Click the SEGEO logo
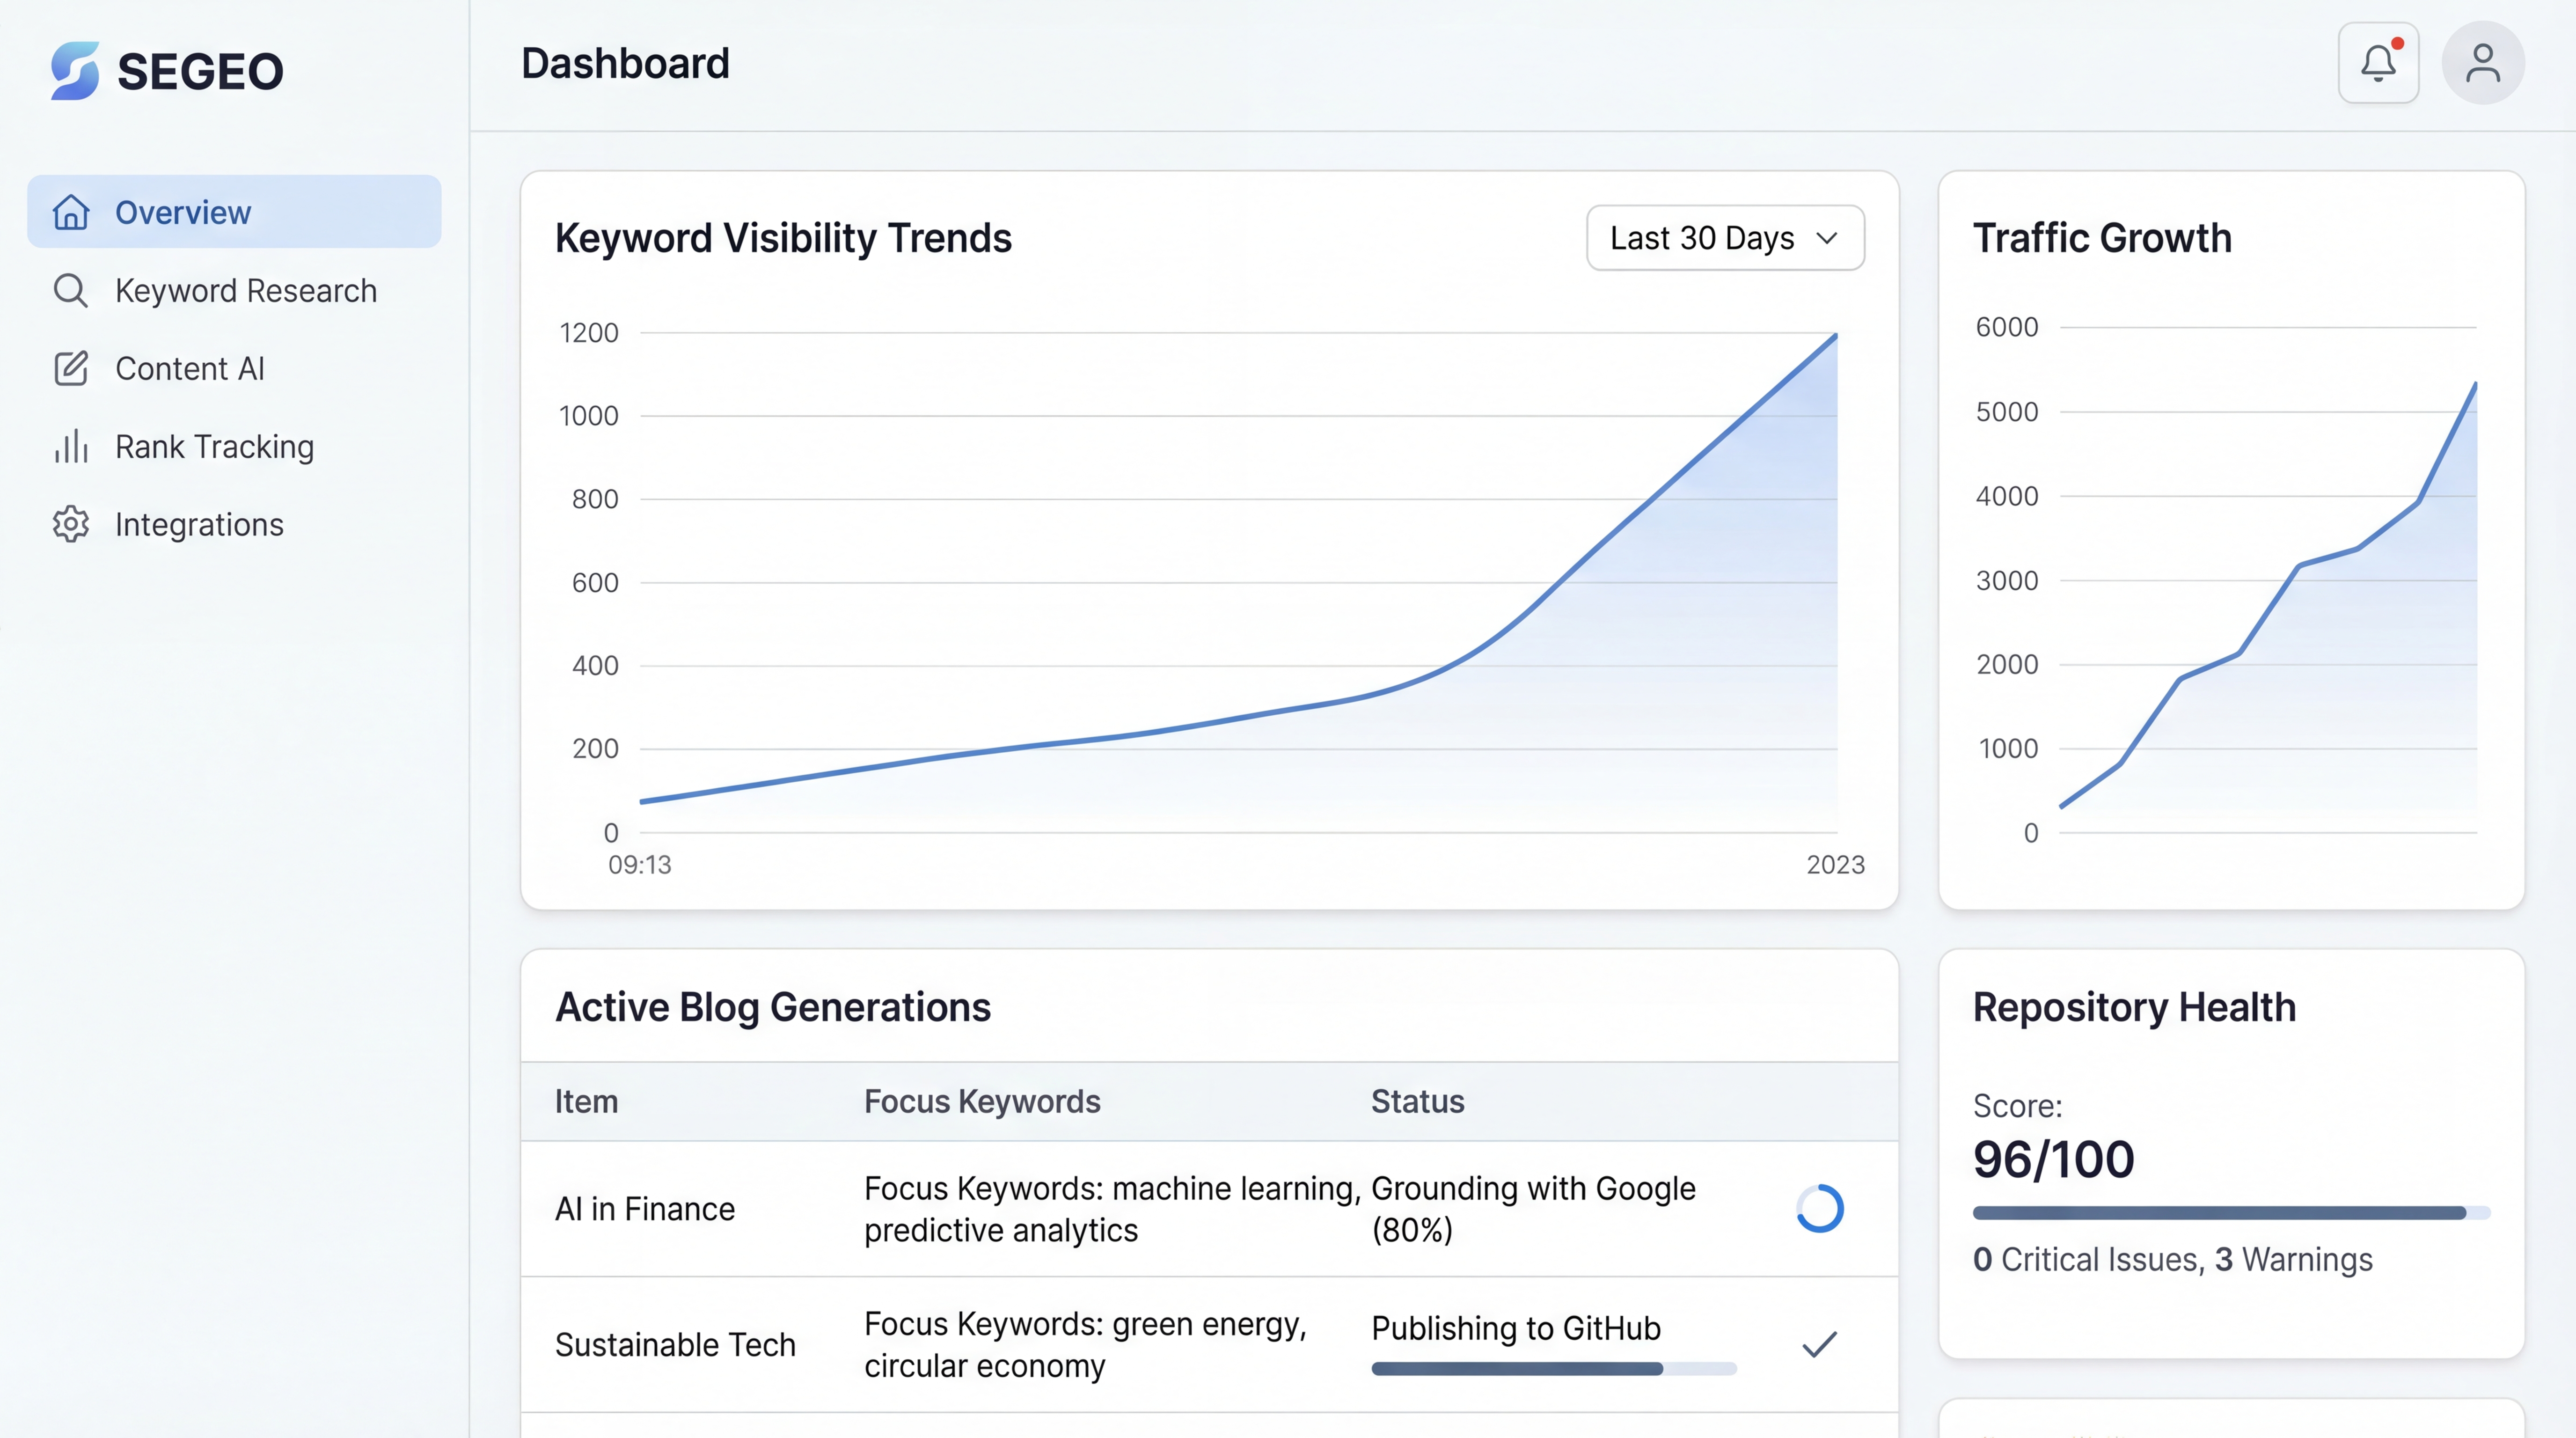This screenshot has width=2576, height=1438. 165,71
